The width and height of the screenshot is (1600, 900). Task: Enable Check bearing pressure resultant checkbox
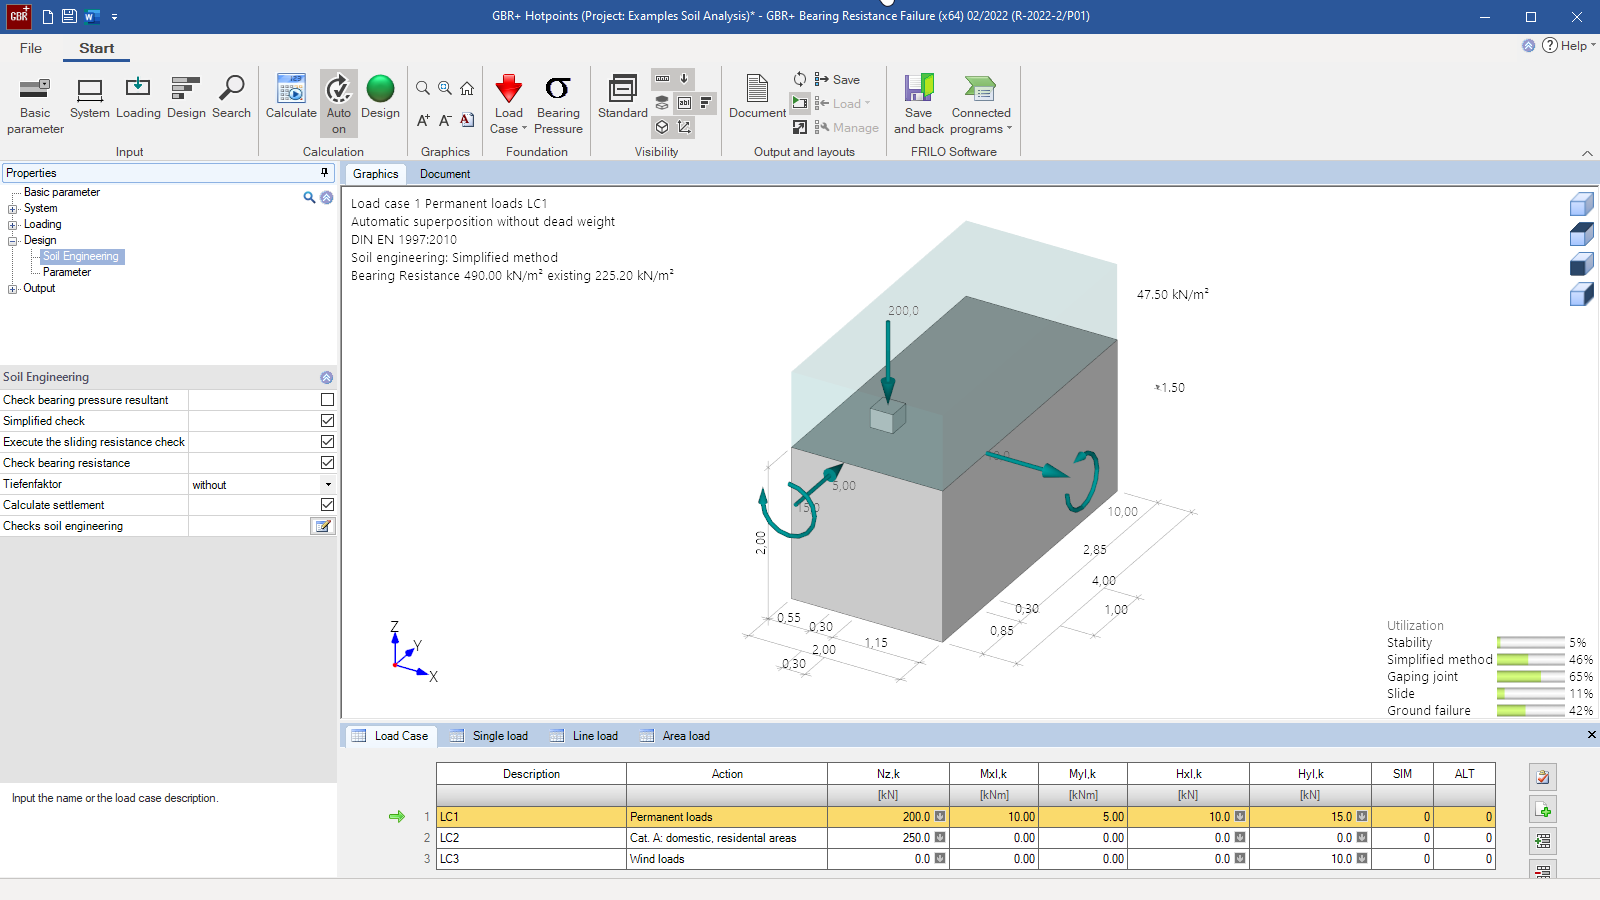click(x=327, y=400)
